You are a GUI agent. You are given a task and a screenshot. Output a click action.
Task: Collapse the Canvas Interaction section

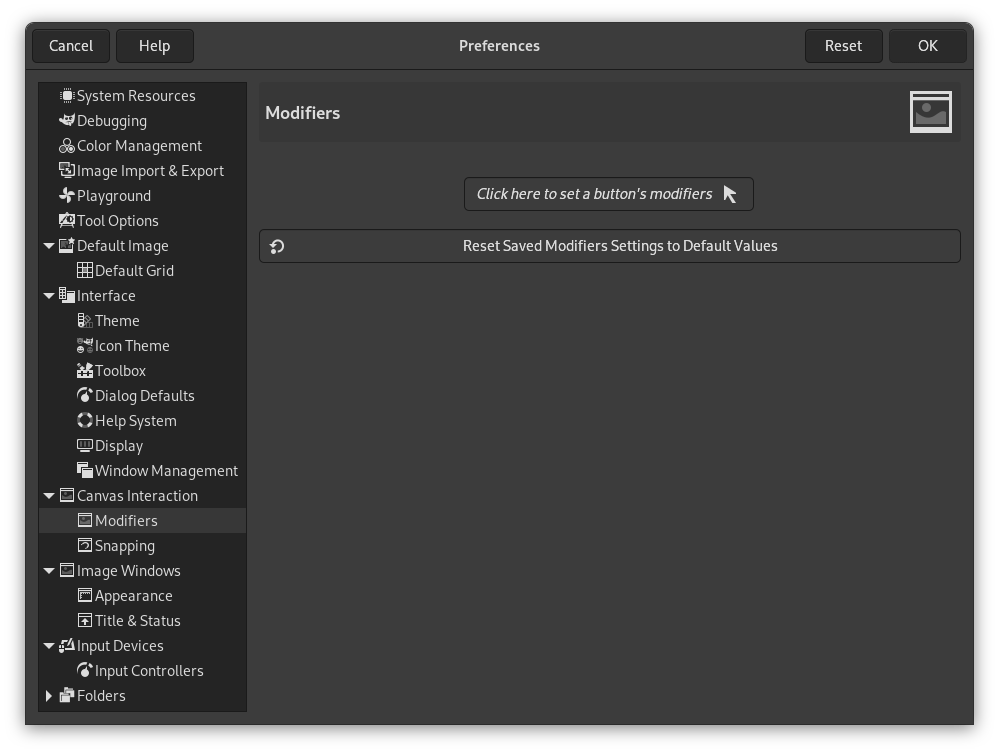coord(49,495)
